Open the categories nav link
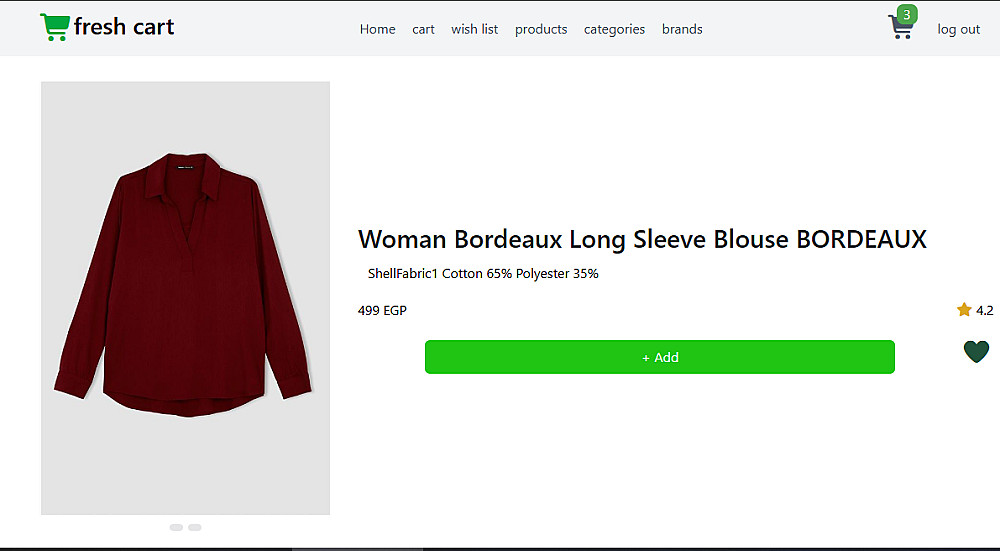 [614, 29]
